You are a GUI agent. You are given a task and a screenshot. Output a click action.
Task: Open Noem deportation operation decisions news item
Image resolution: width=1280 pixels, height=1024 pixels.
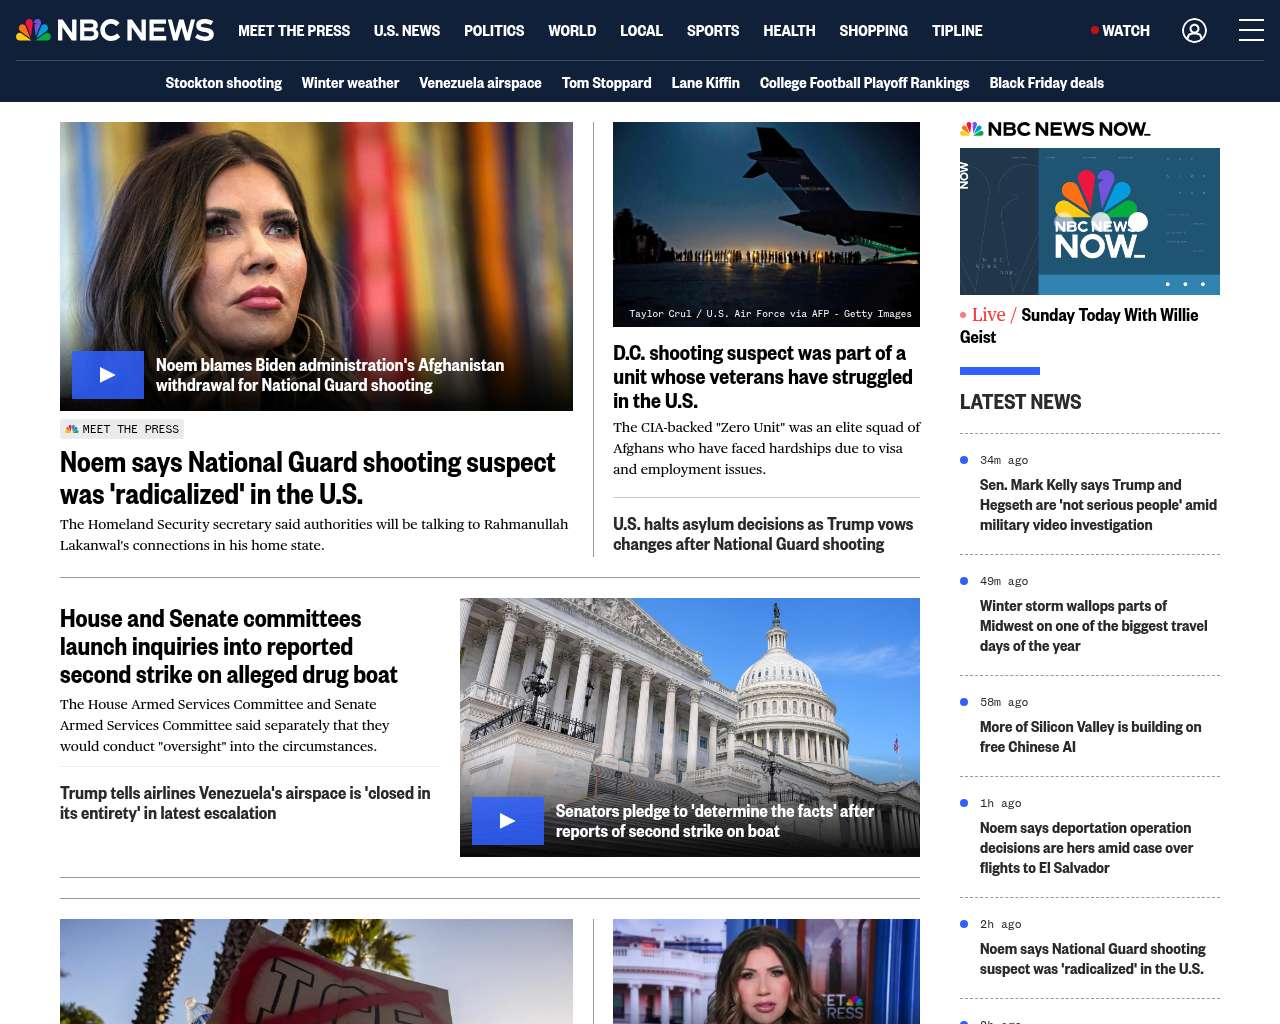(1087, 848)
